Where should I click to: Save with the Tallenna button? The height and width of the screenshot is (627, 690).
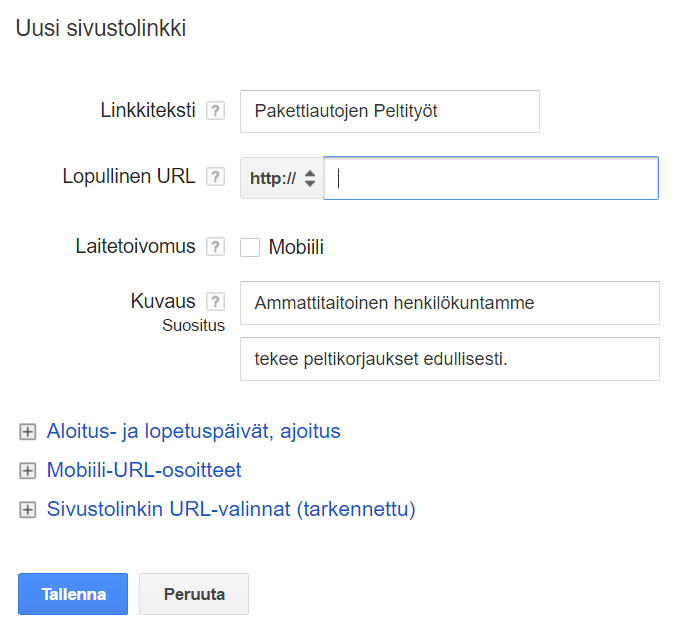tap(73, 594)
